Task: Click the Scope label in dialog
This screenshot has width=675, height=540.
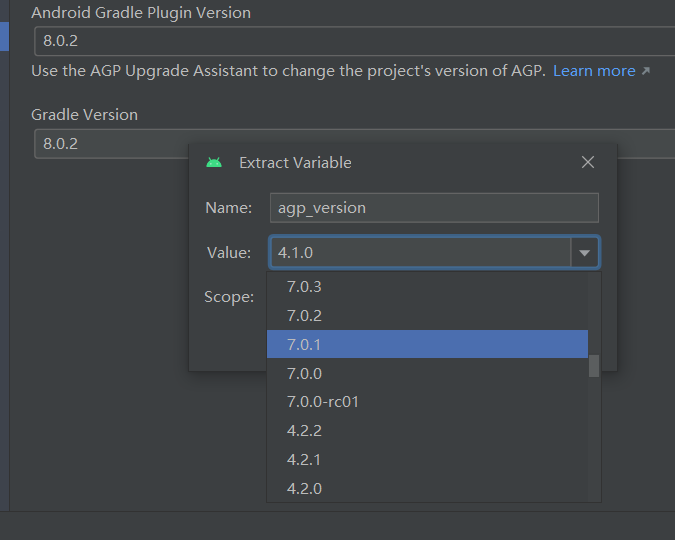Action: click(229, 297)
